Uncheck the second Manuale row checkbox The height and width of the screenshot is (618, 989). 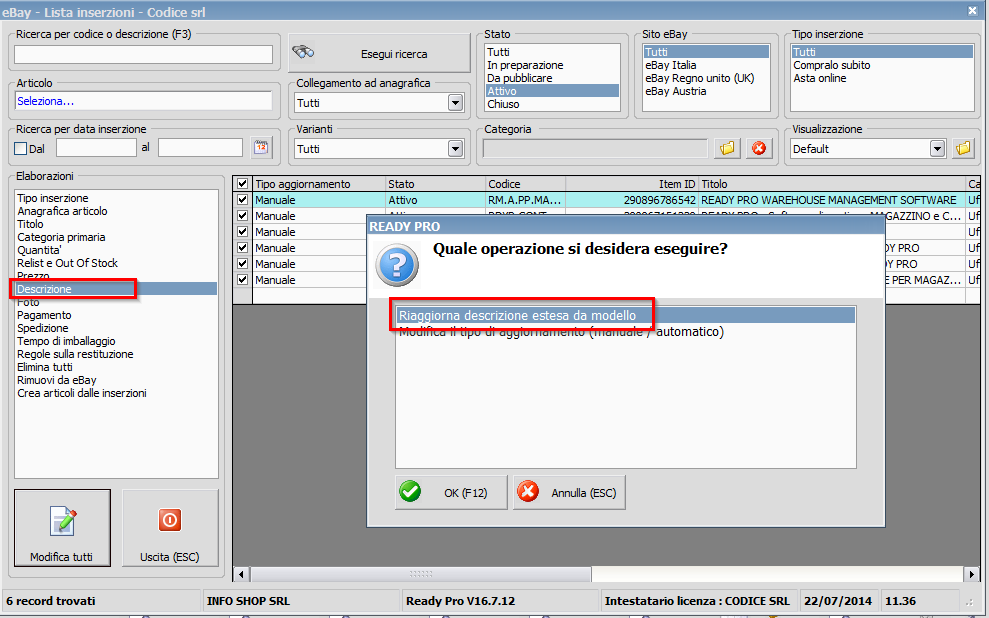pos(242,216)
